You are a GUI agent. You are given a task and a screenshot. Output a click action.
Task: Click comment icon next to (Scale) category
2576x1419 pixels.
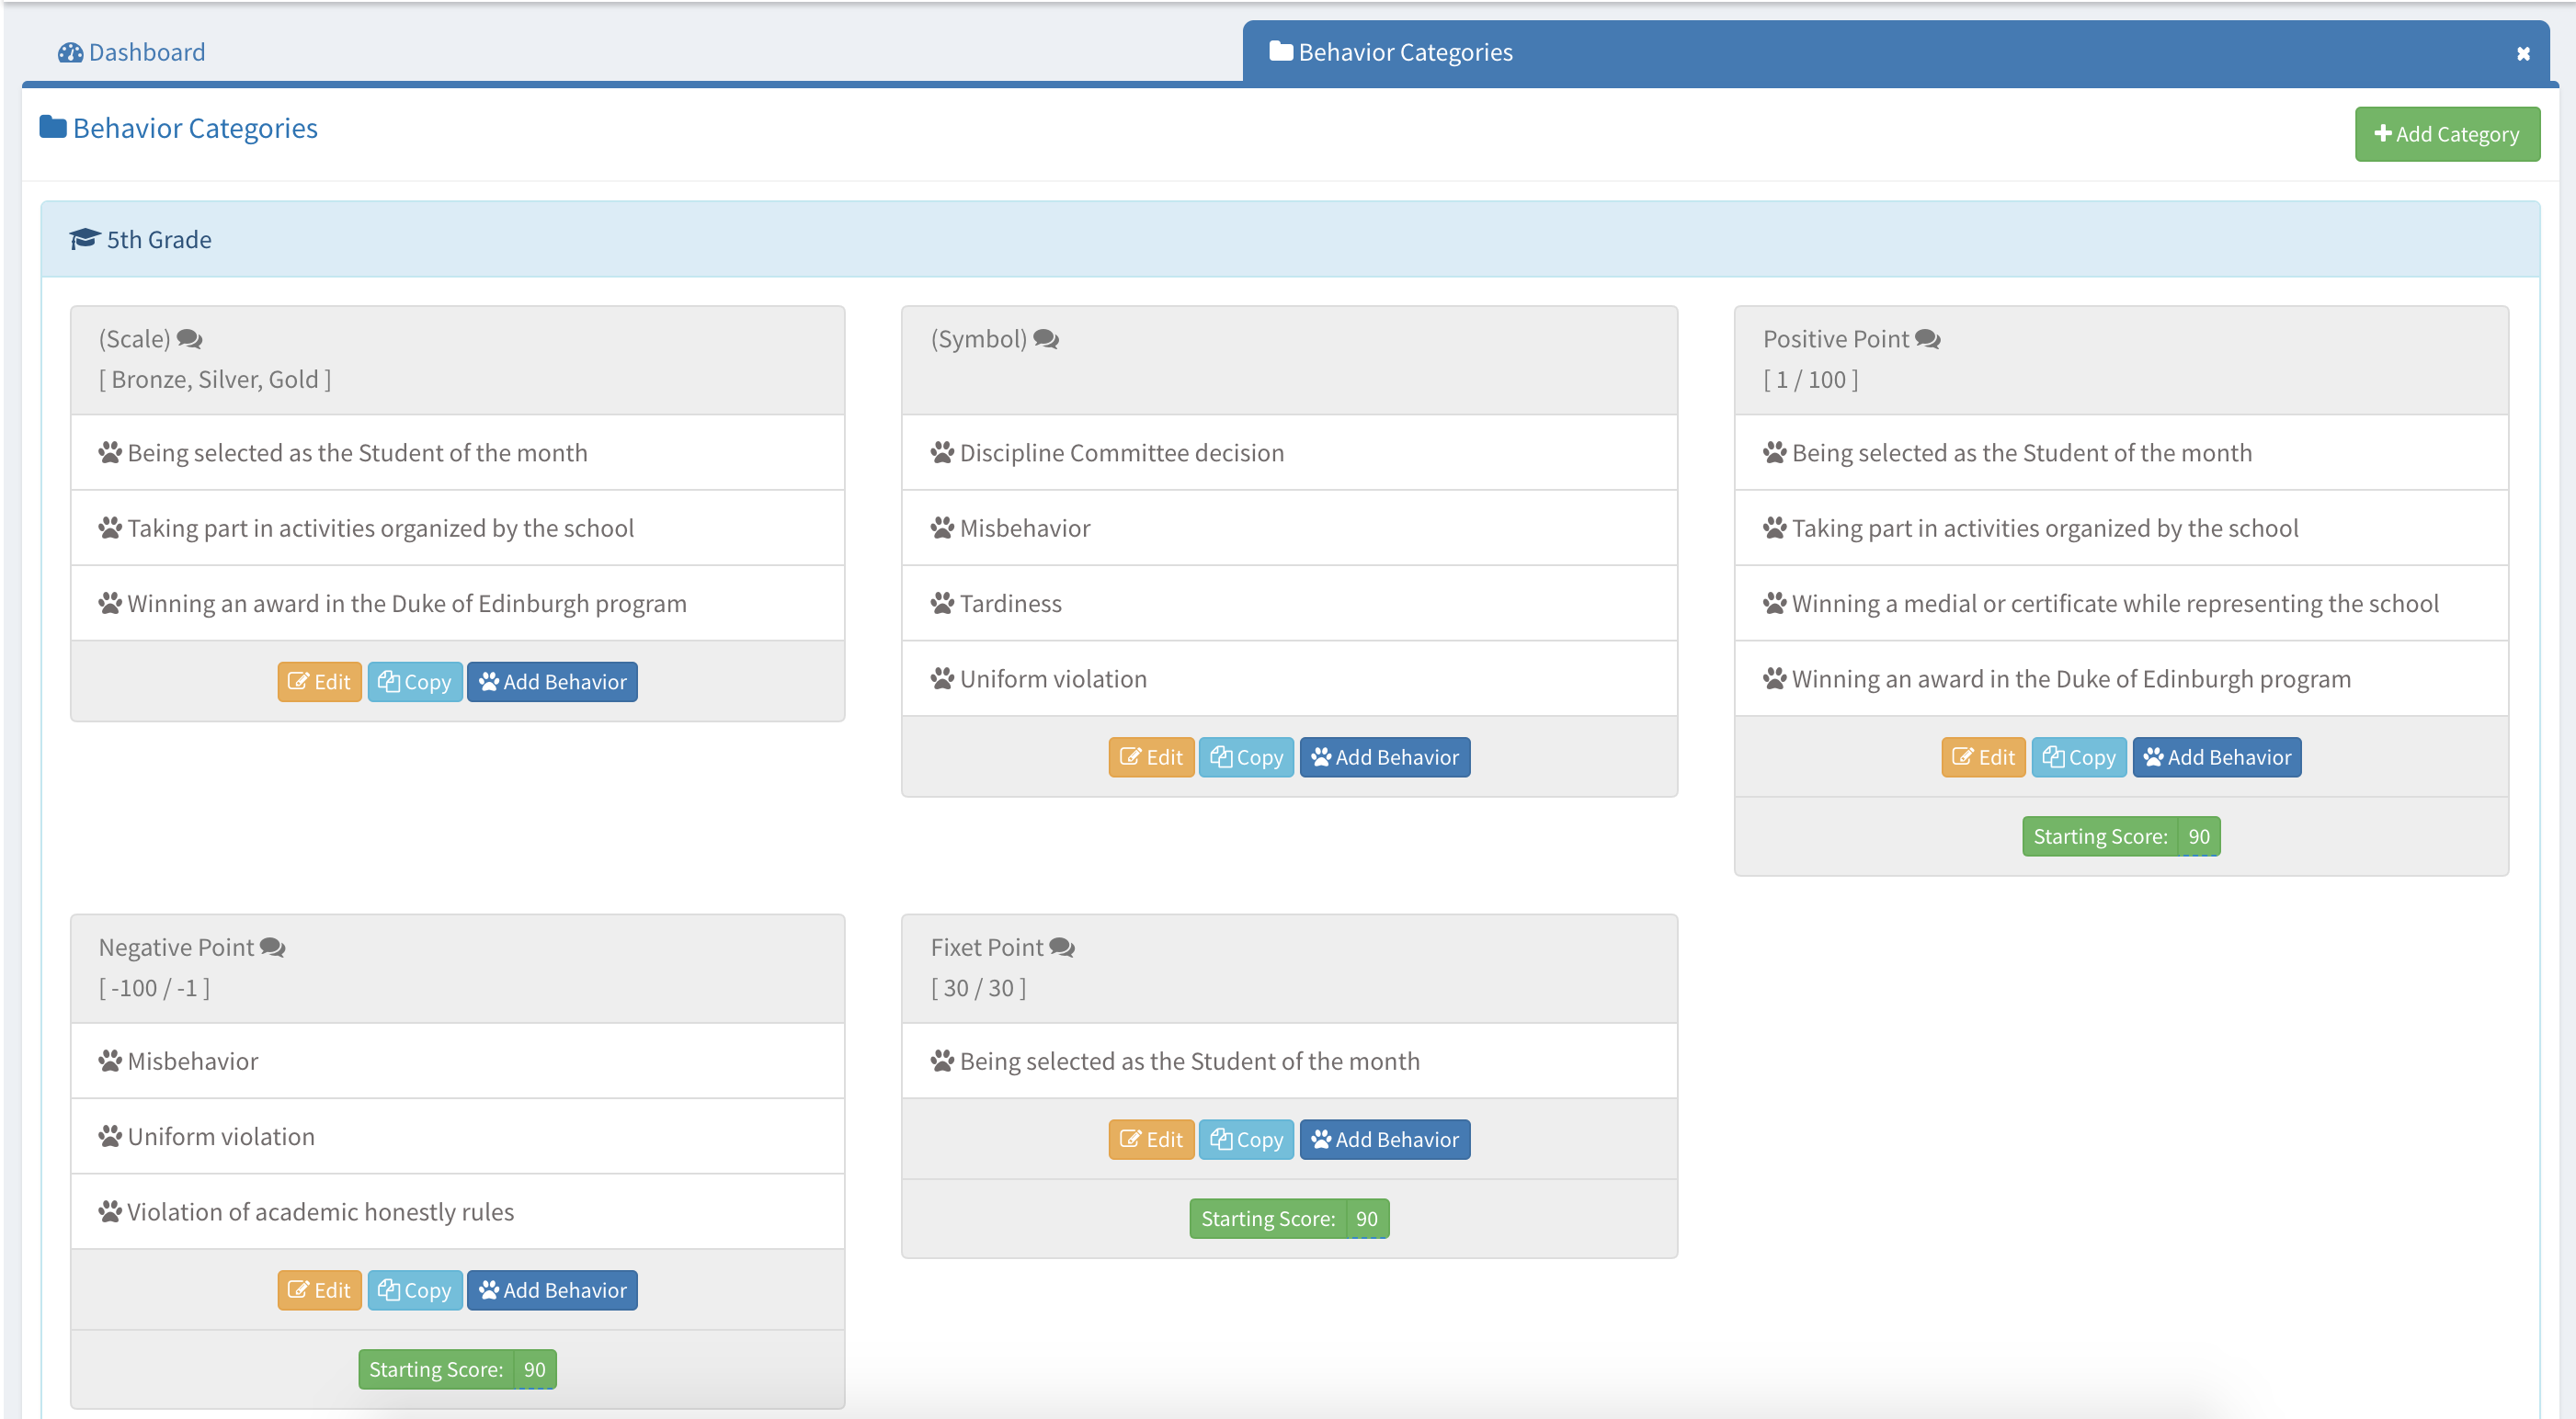click(x=189, y=340)
